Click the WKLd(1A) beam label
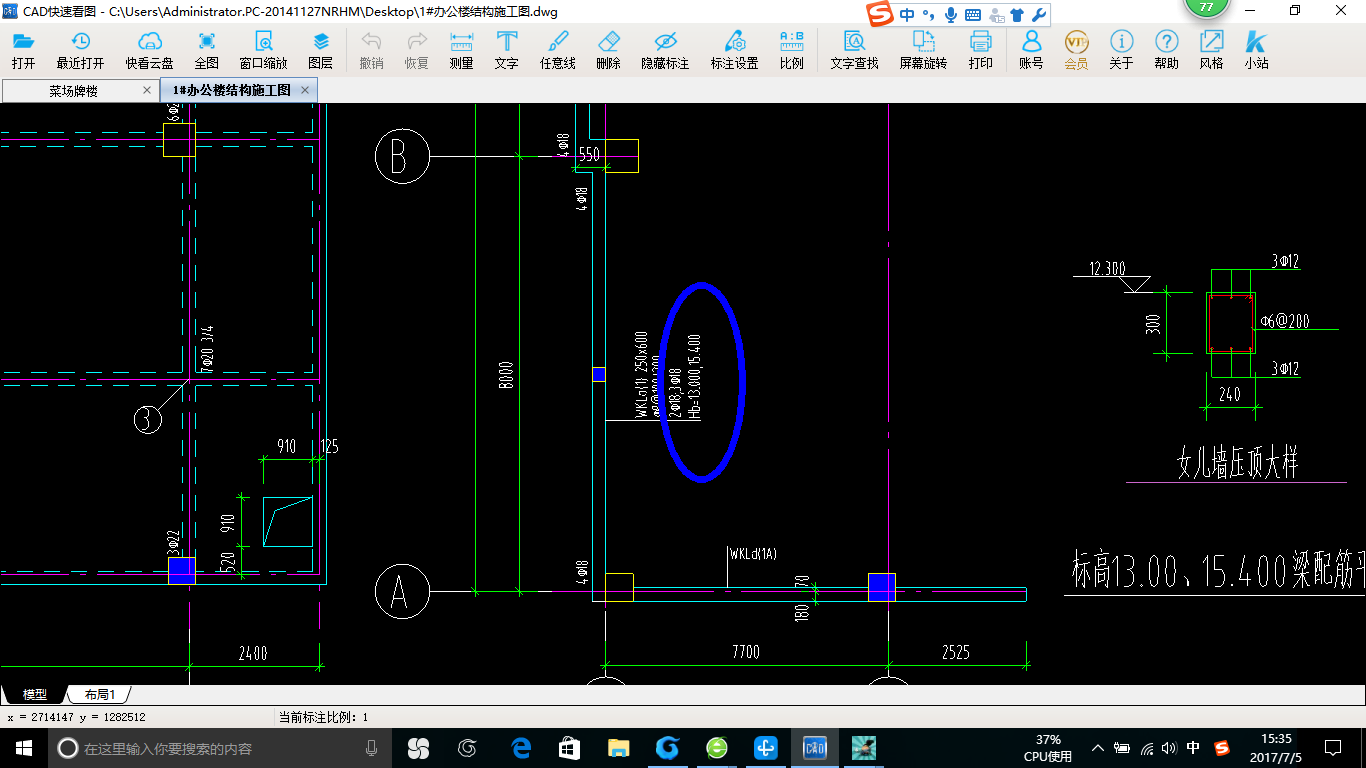The image size is (1366, 768). 754,553
